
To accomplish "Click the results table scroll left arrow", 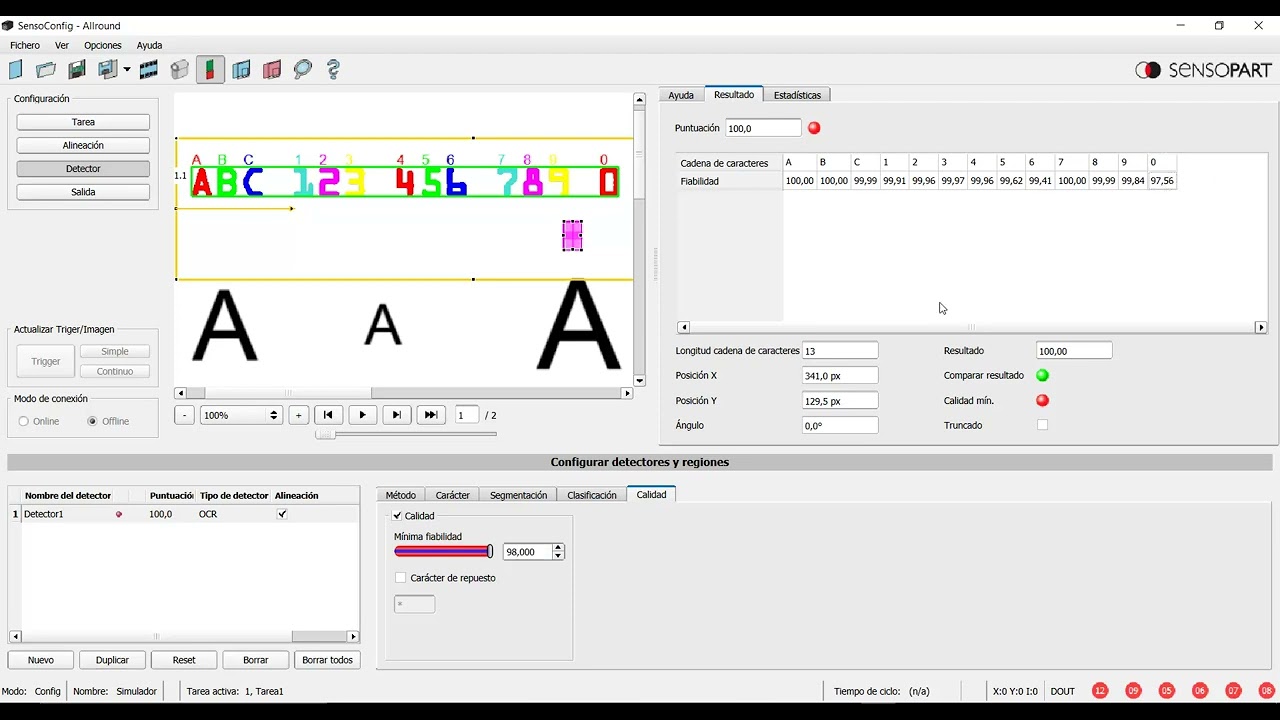I will (684, 327).
